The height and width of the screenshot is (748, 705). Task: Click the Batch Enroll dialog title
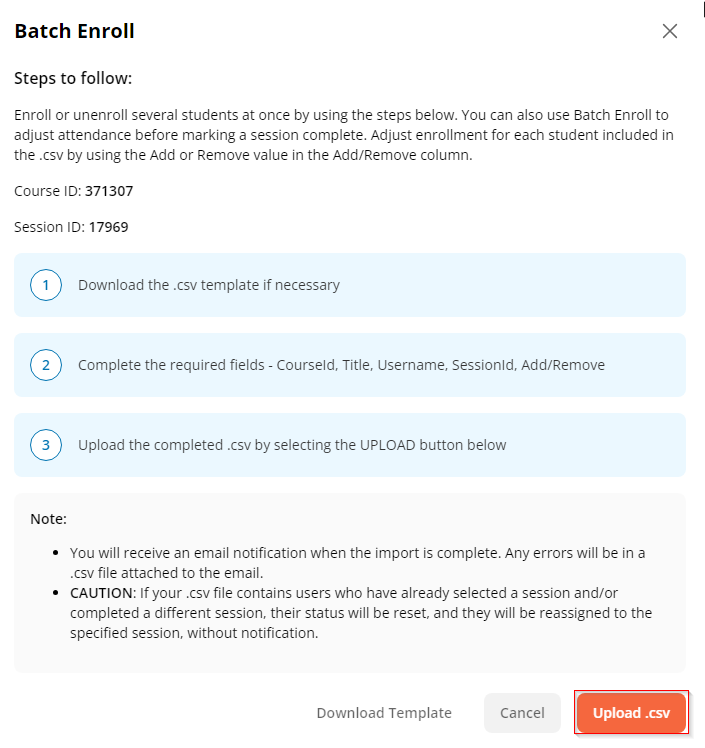(74, 31)
